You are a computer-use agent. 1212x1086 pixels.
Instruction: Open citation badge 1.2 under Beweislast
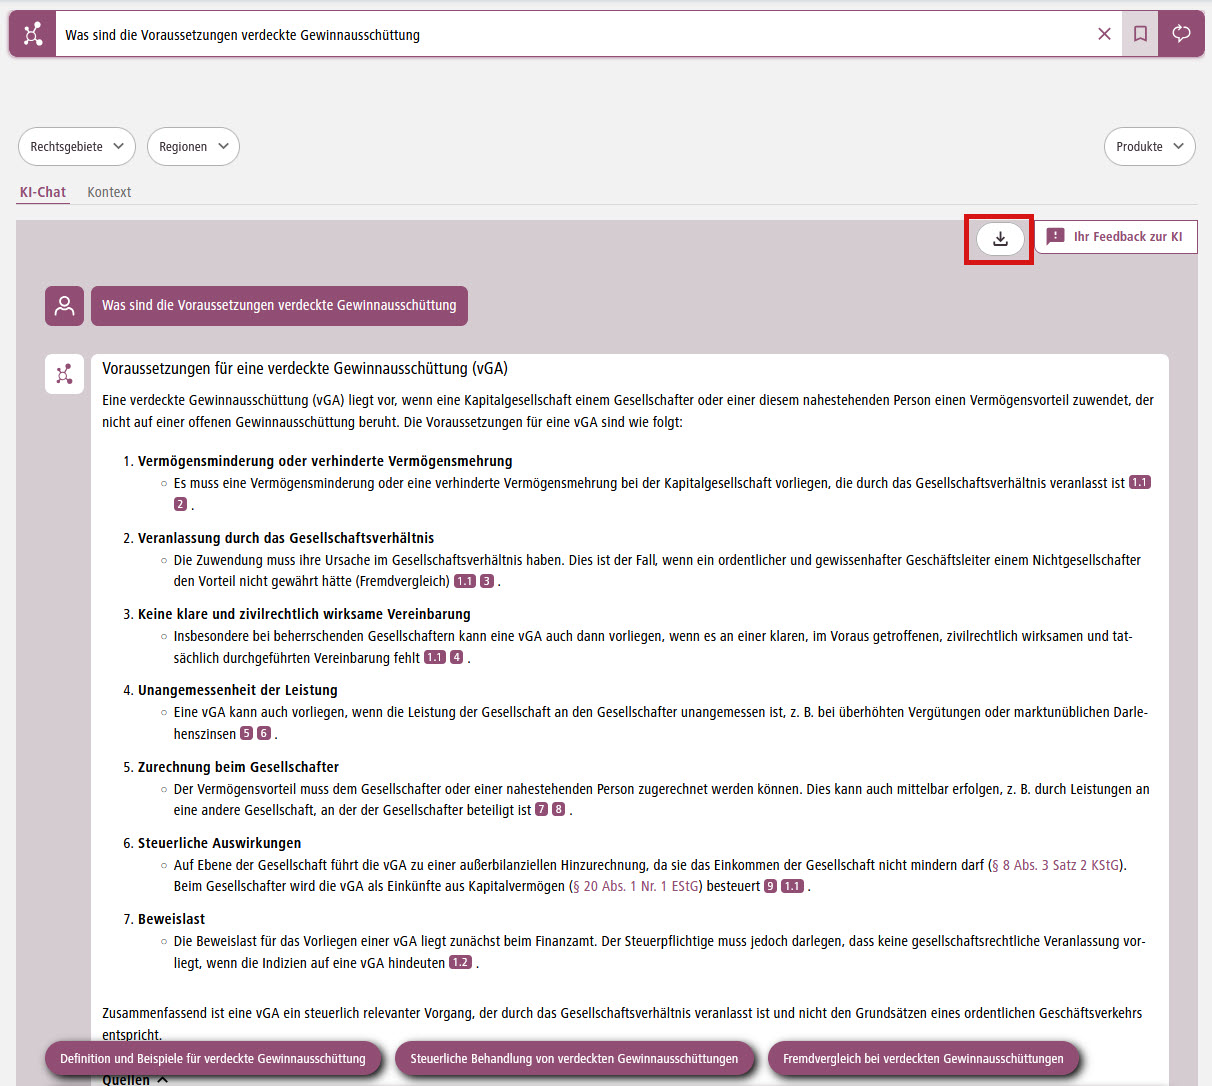coord(460,963)
